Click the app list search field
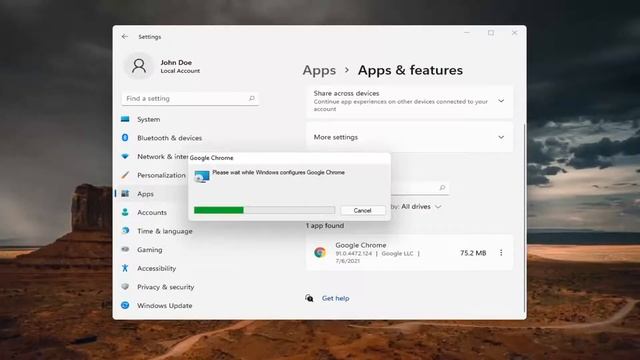This screenshot has width=640, height=360. pos(420,188)
